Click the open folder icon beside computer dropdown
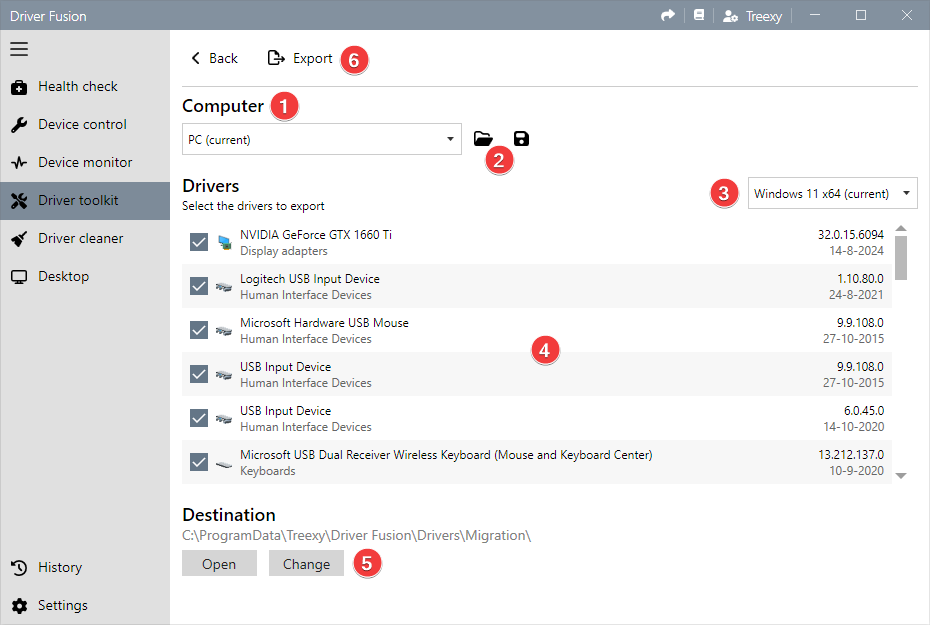Screen dimensions: 930x625 coord(483,139)
